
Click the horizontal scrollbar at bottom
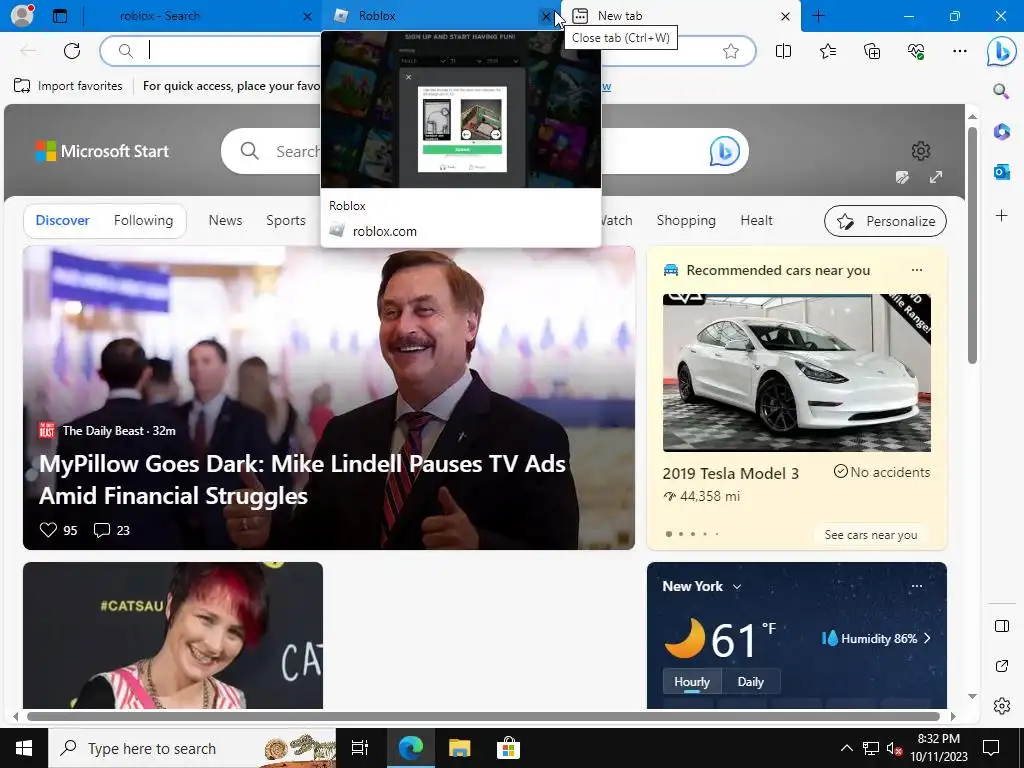(483, 716)
